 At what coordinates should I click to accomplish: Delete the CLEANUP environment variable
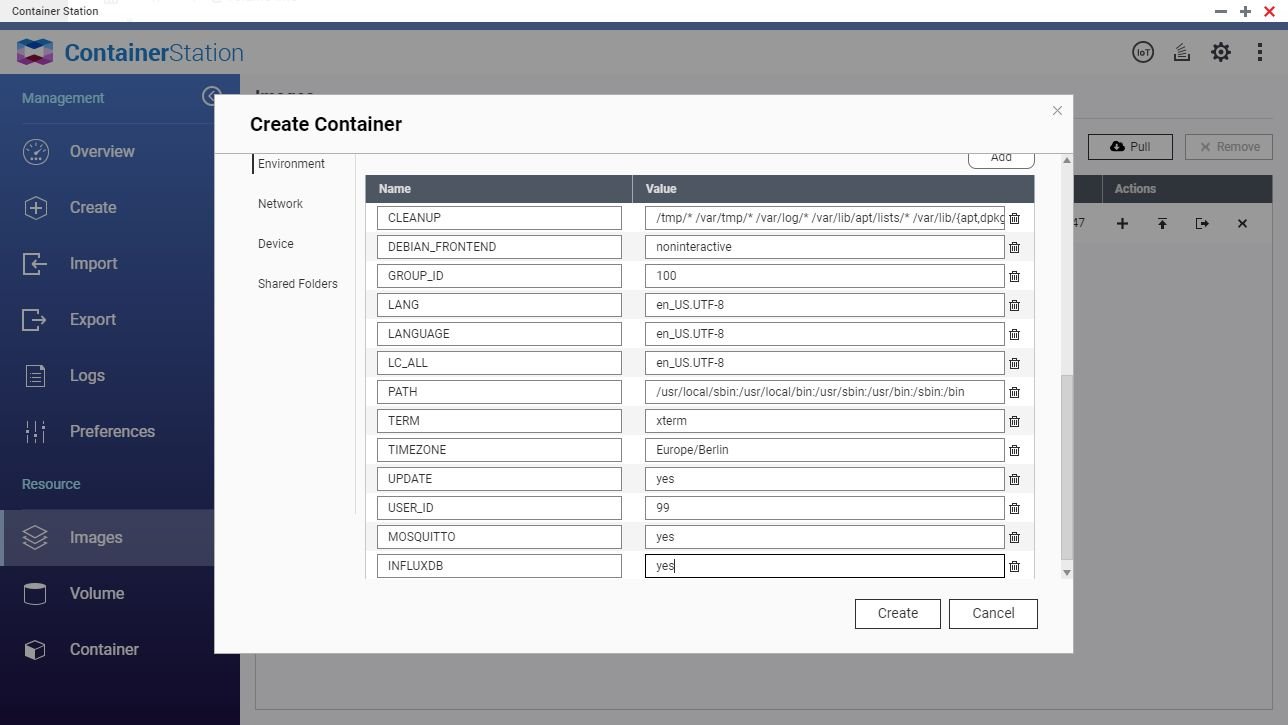pyautogui.click(x=1014, y=218)
